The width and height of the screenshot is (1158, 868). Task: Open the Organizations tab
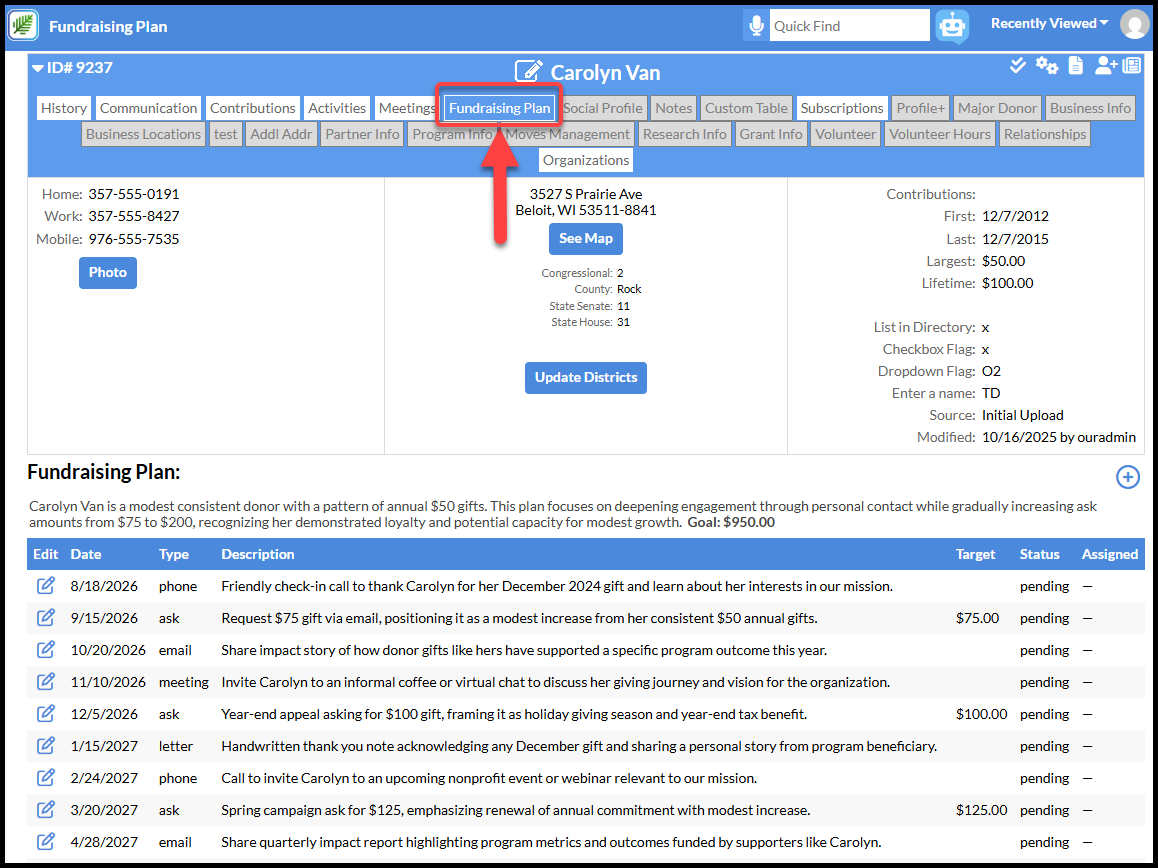(x=586, y=160)
